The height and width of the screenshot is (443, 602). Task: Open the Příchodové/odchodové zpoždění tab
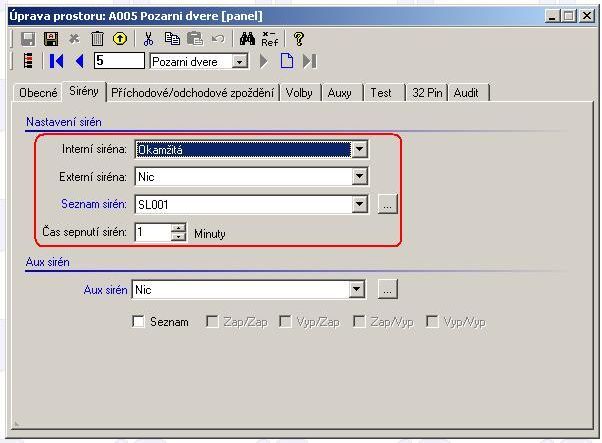(x=193, y=92)
